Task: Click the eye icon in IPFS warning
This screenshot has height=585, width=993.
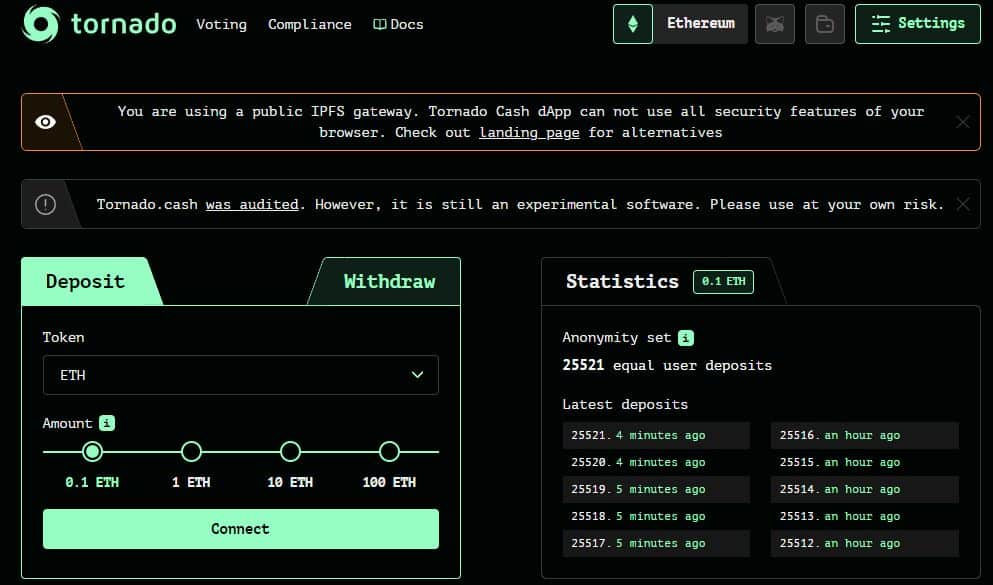Action: [x=46, y=122]
